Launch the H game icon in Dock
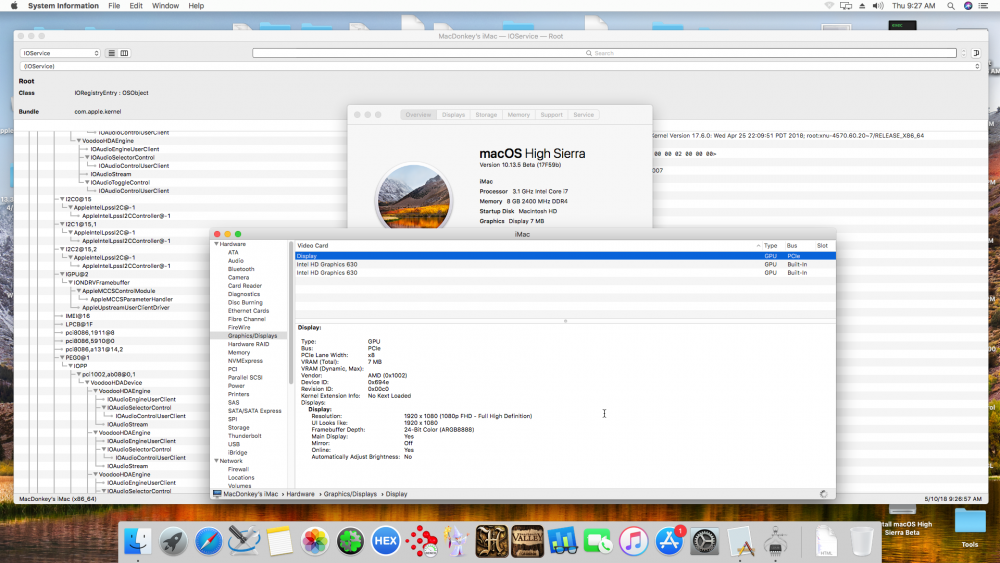Viewport: 1000px width, 563px height. point(492,541)
